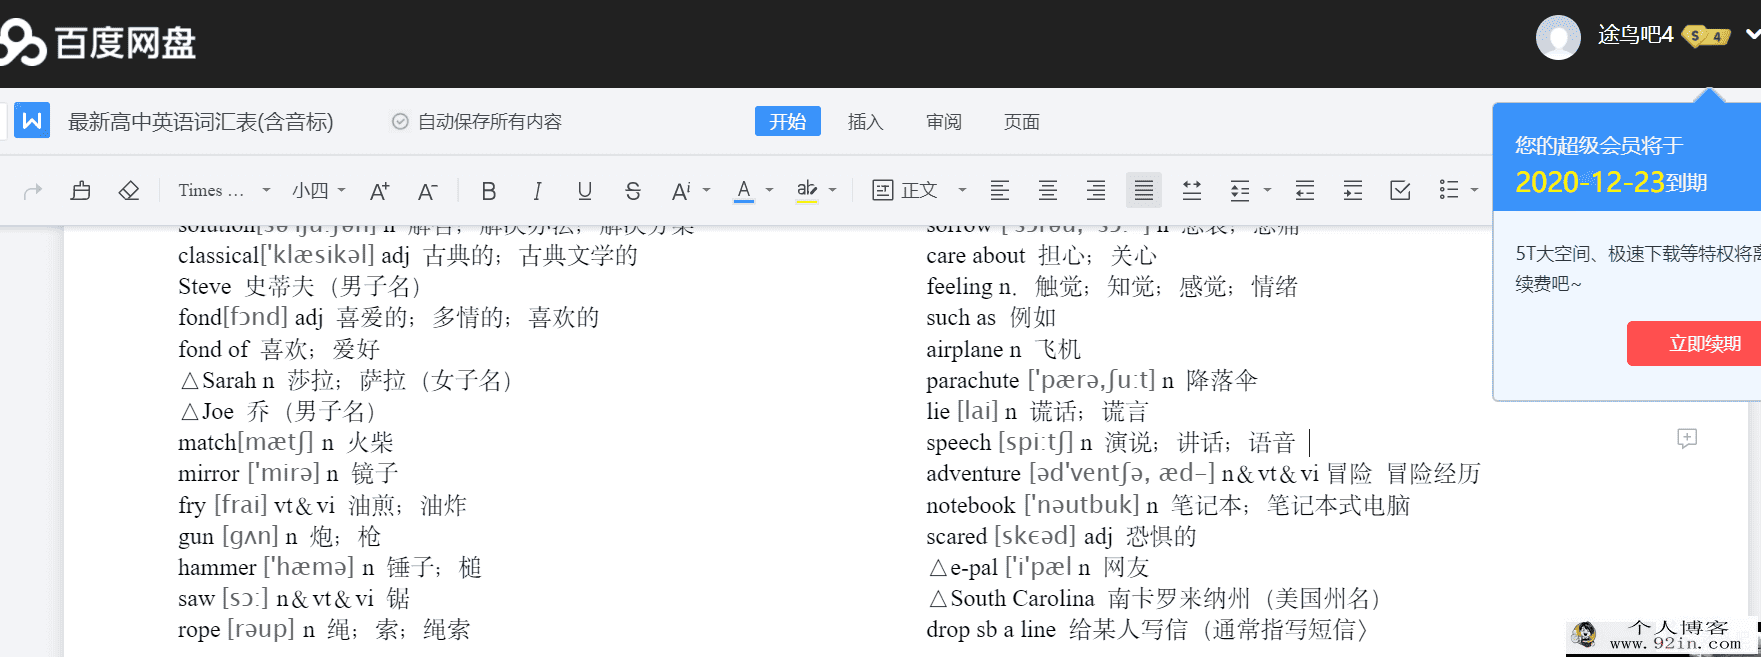Image resolution: width=1761 pixels, height=657 pixels.
Task: Click the blue W document icon
Action: [x=32, y=121]
